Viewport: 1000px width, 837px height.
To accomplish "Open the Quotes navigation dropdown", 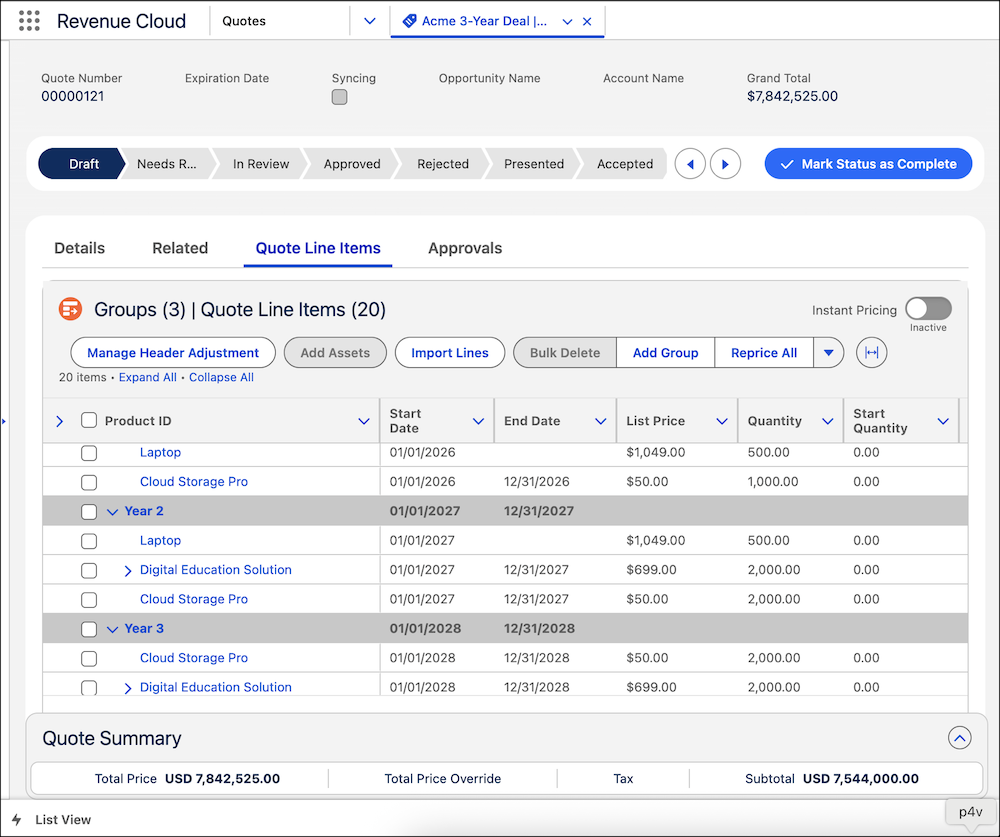I will pos(370,21).
